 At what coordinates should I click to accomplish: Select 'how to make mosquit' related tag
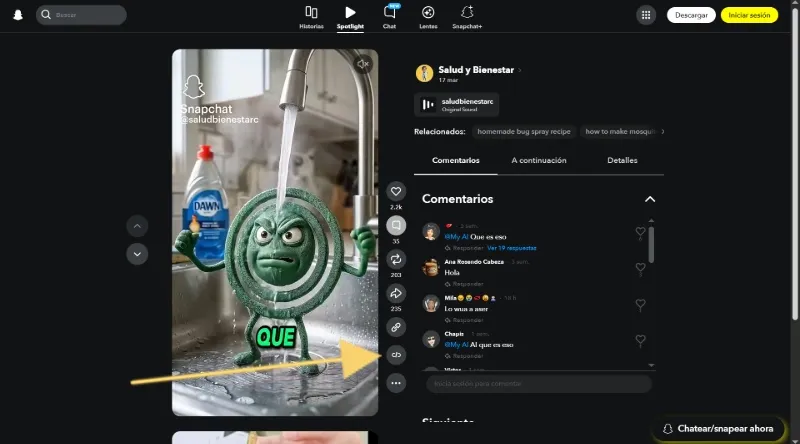(620, 132)
